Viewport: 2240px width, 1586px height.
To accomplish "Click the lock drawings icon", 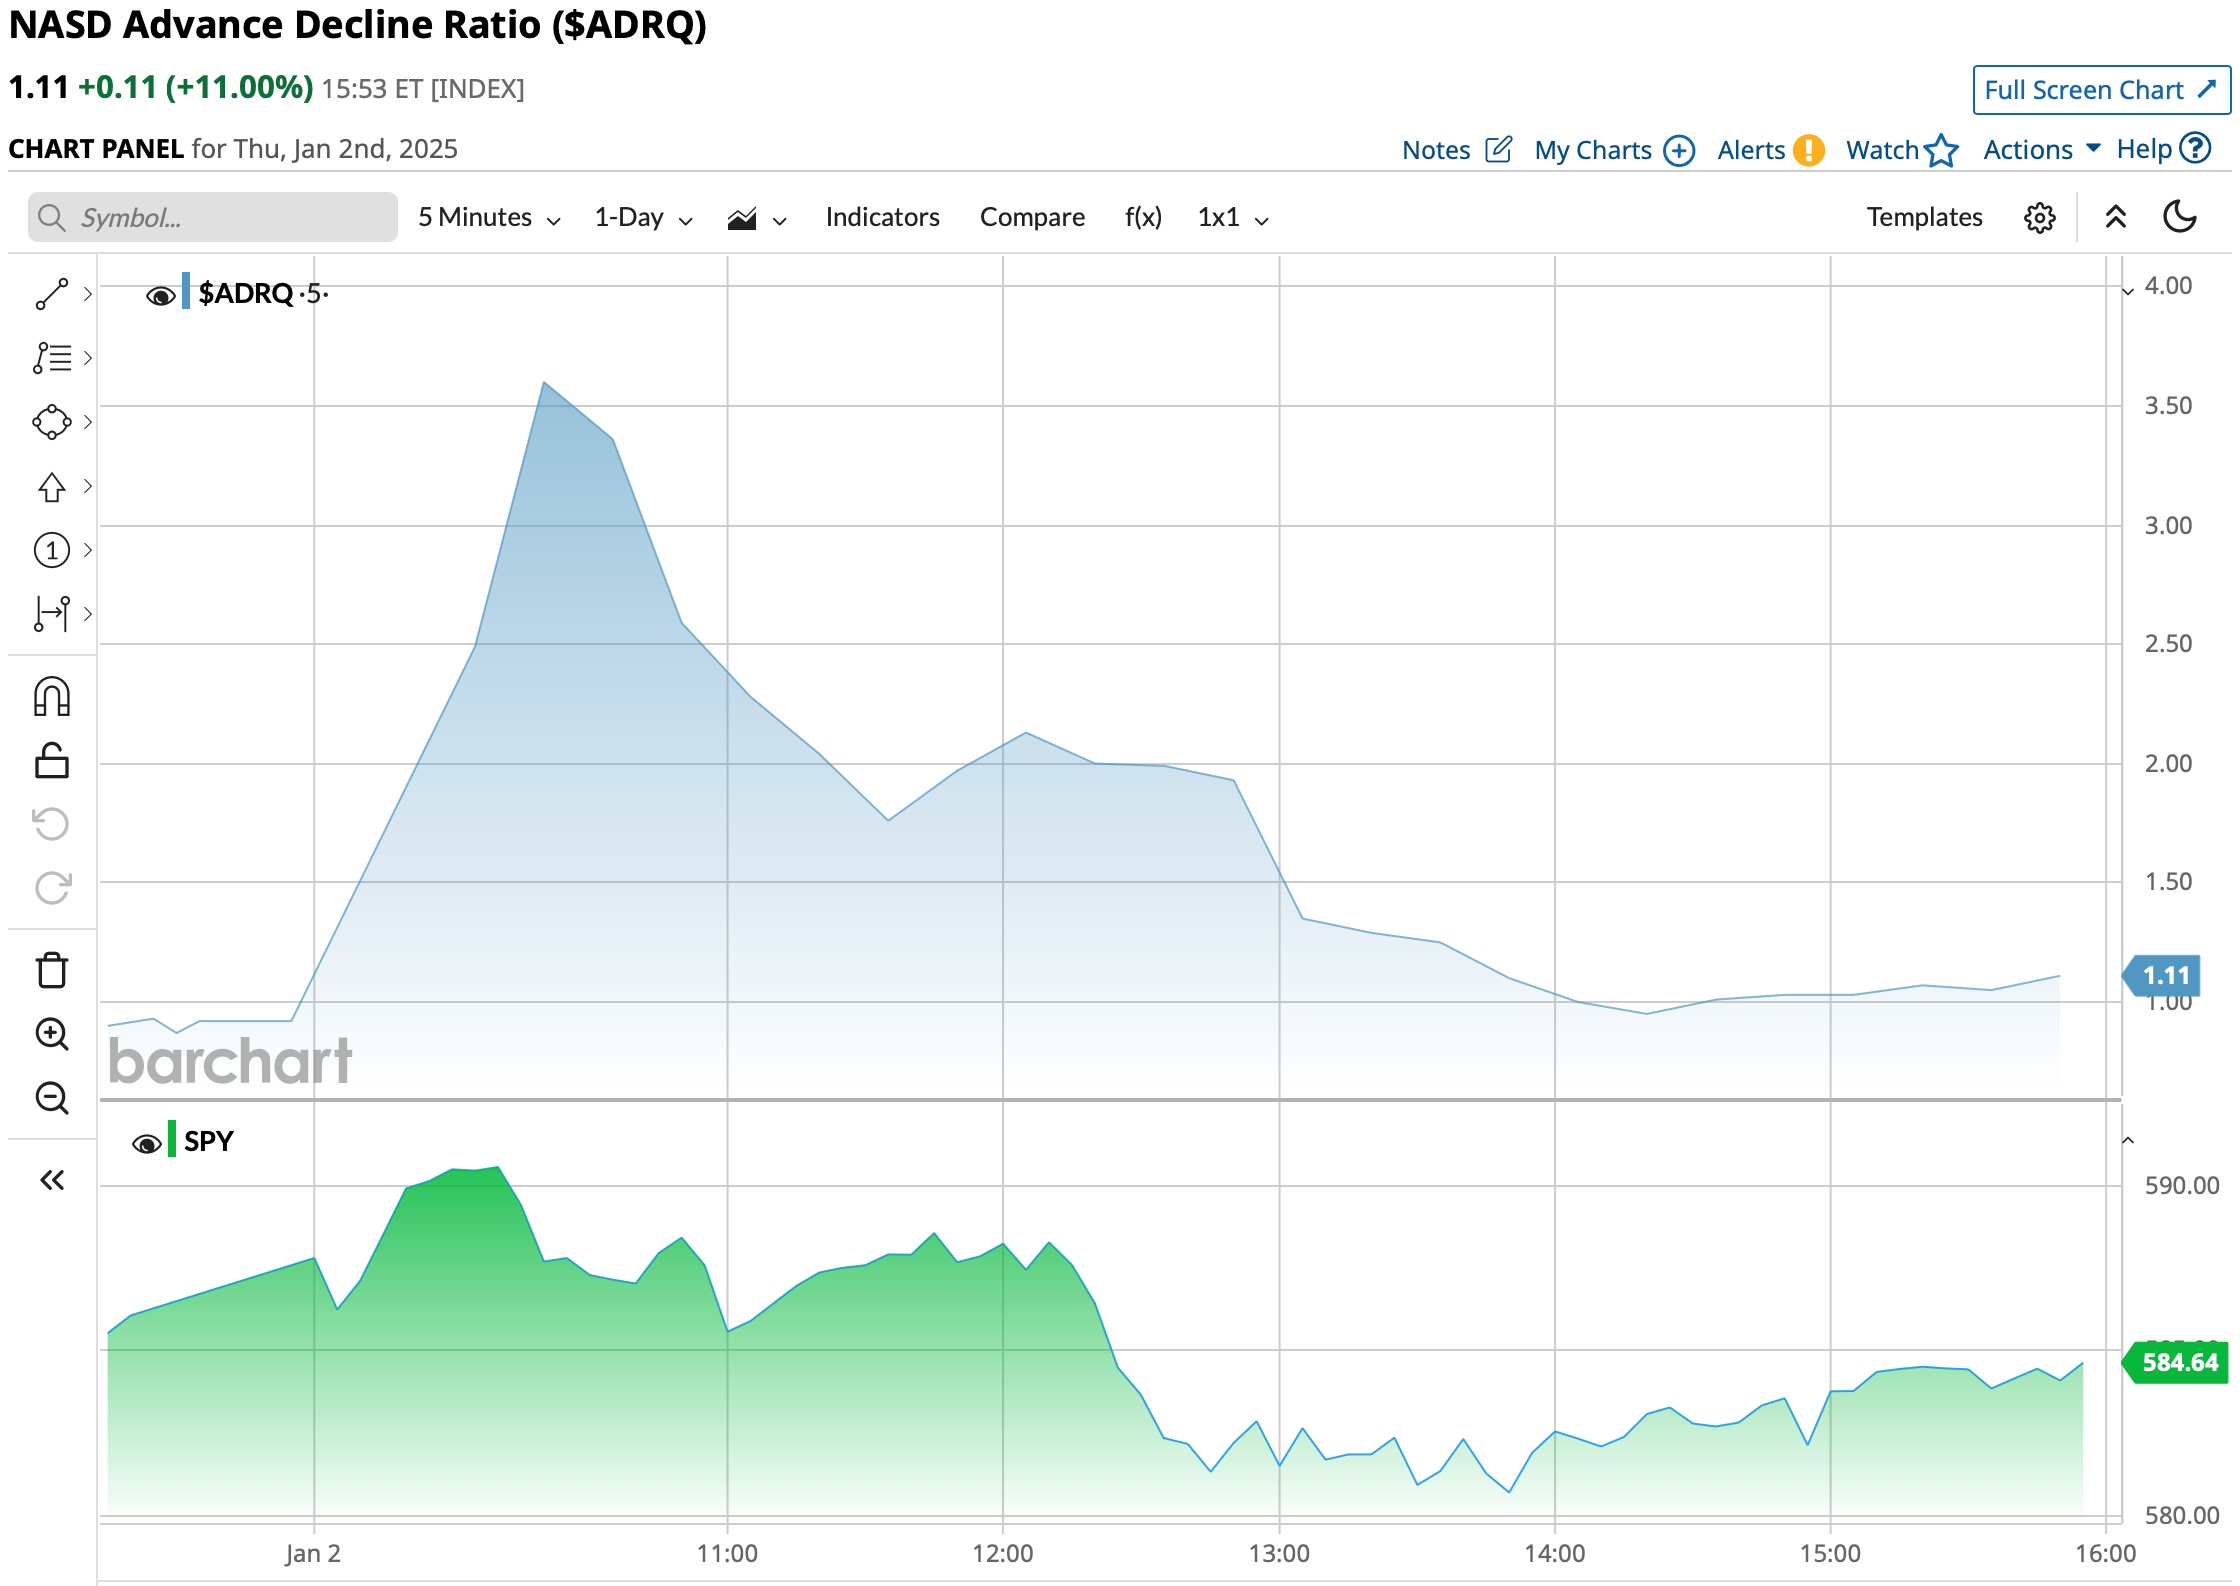I will pyautogui.click(x=52, y=761).
